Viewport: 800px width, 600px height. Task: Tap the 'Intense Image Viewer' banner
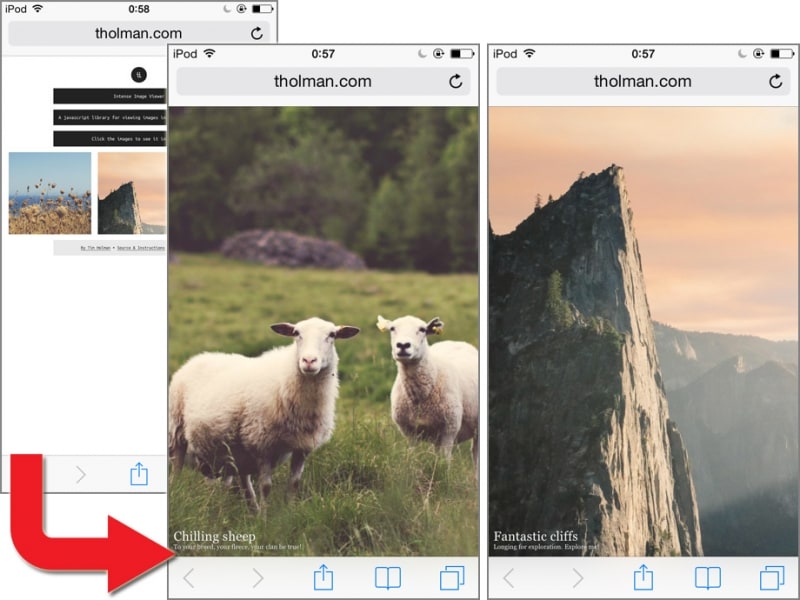pyautogui.click(x=110, y=96)
